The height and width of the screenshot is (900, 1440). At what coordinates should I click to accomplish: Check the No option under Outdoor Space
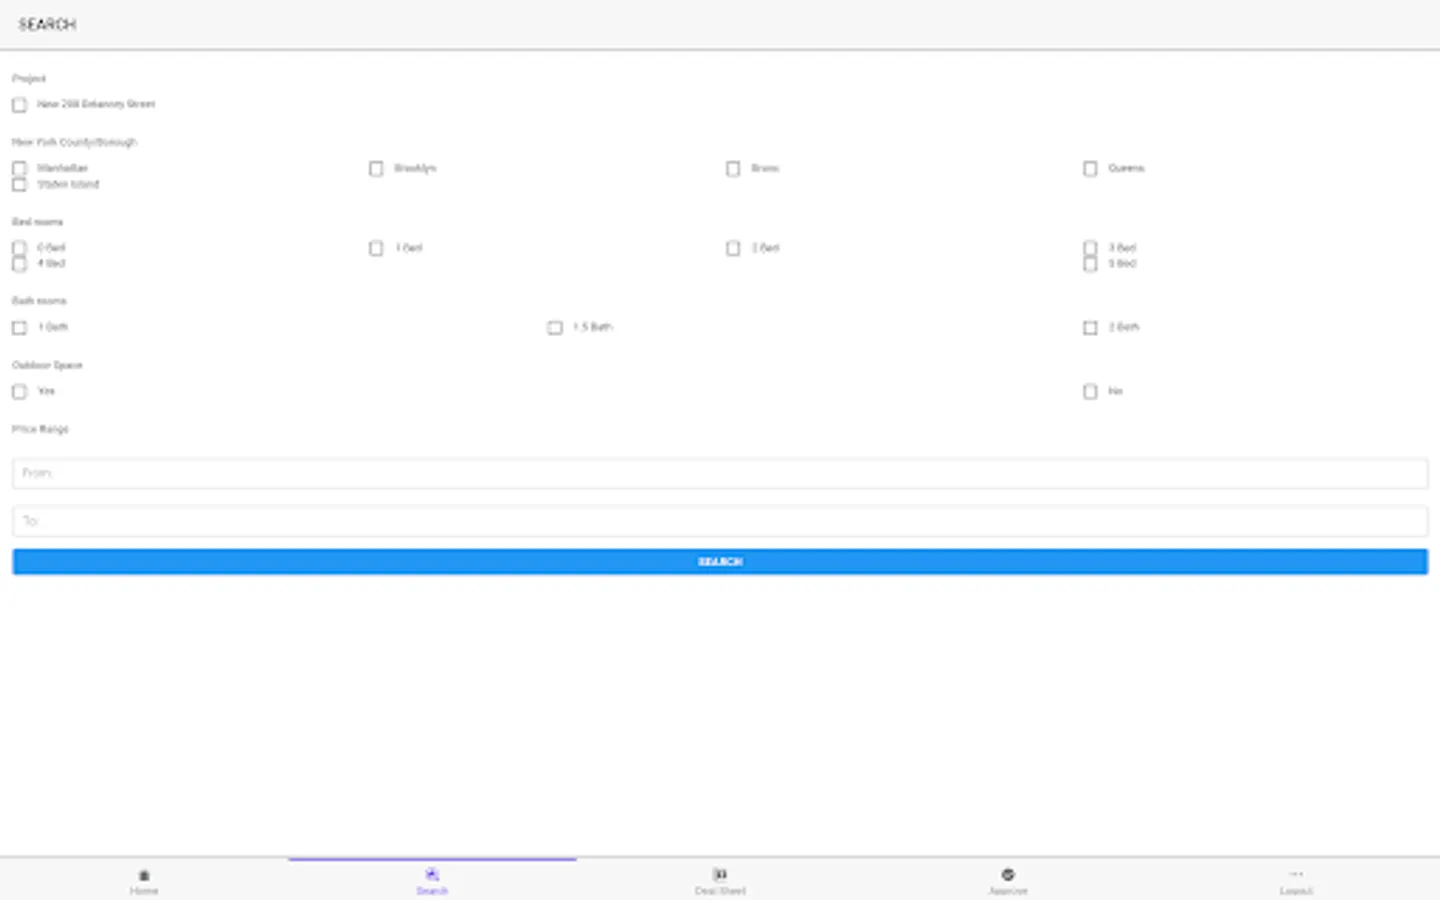(1090, 391)
